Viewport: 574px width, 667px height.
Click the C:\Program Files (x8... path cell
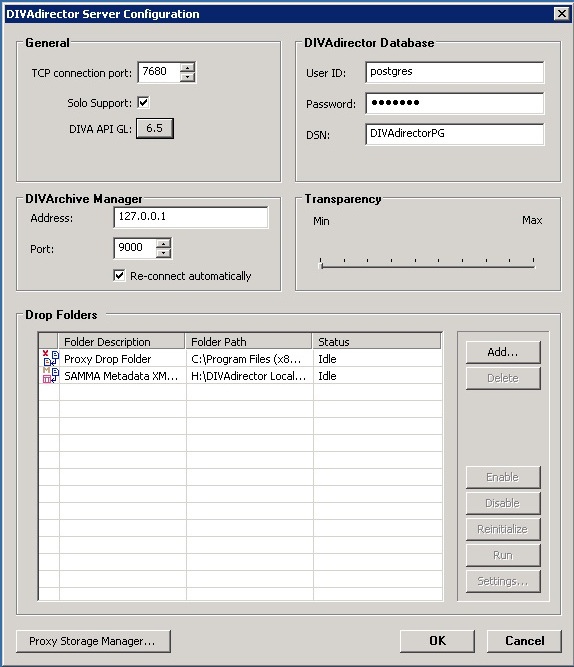[x=249, y=359]
